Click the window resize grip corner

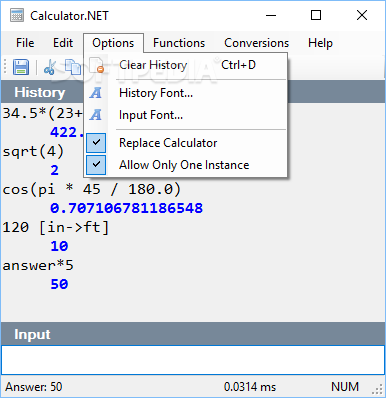point(378,389)
